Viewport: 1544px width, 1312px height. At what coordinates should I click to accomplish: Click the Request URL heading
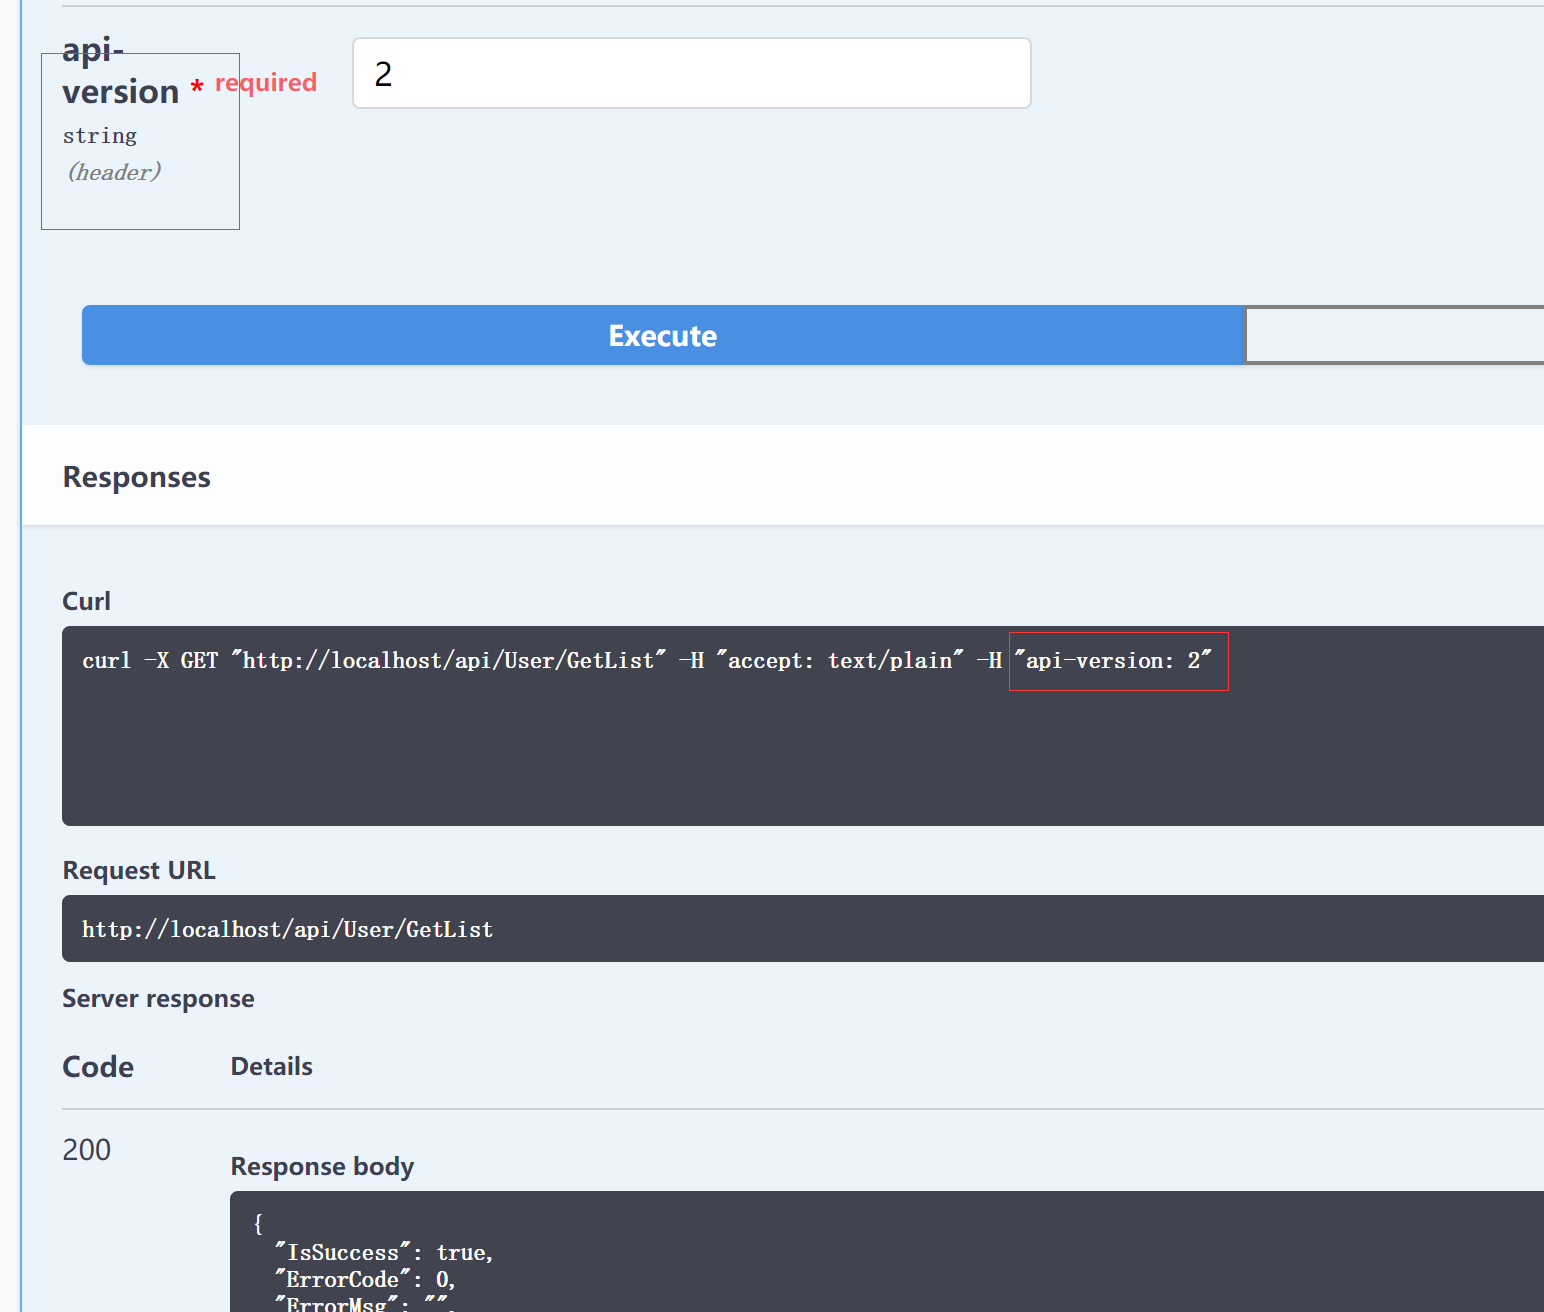[139, 870]
